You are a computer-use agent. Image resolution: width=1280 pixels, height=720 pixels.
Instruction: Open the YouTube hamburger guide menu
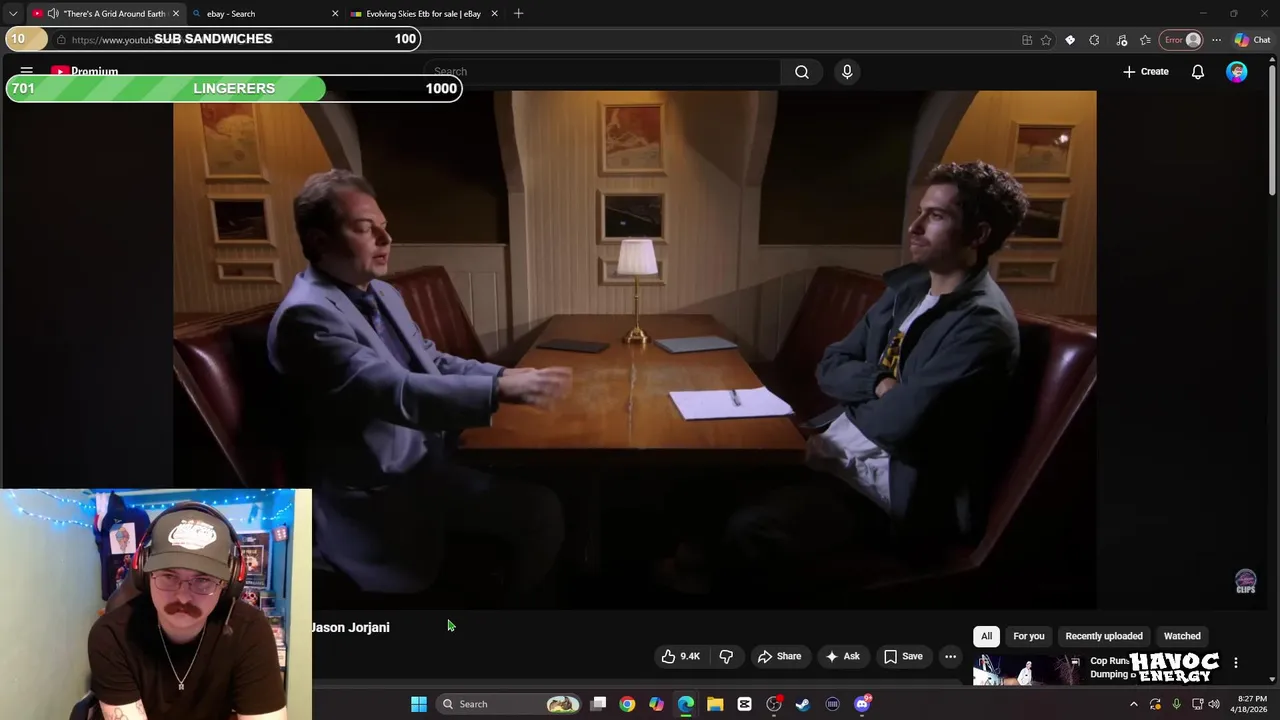27,72
